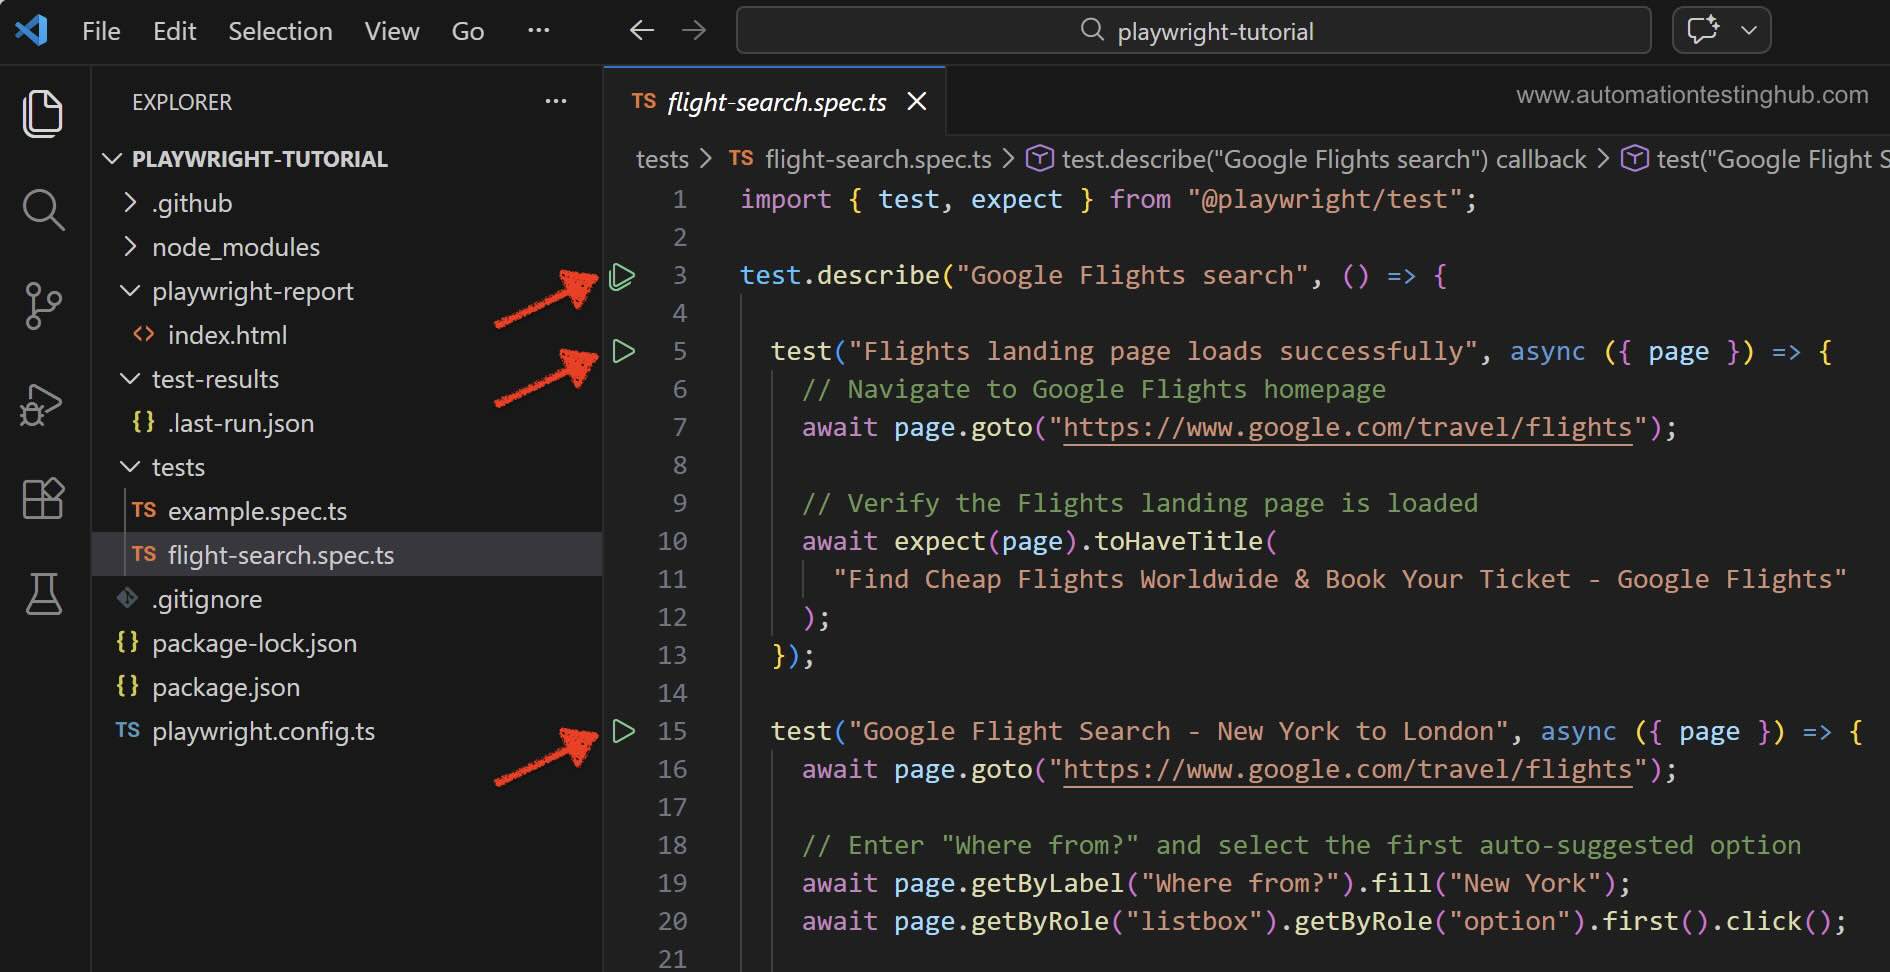Screen dimensions: 1890x972
Task: Open the View menu
Action: [391, 31]
